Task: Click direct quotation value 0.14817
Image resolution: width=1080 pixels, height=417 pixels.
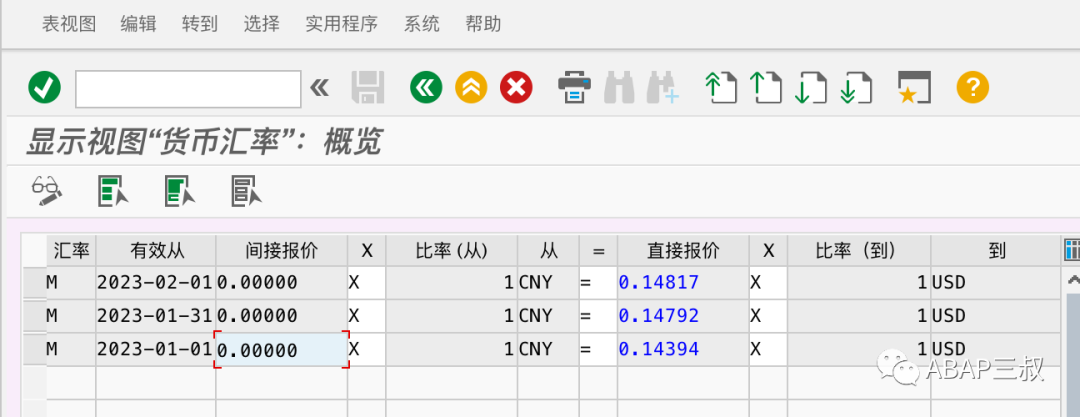Action: (x=683, y=283)
